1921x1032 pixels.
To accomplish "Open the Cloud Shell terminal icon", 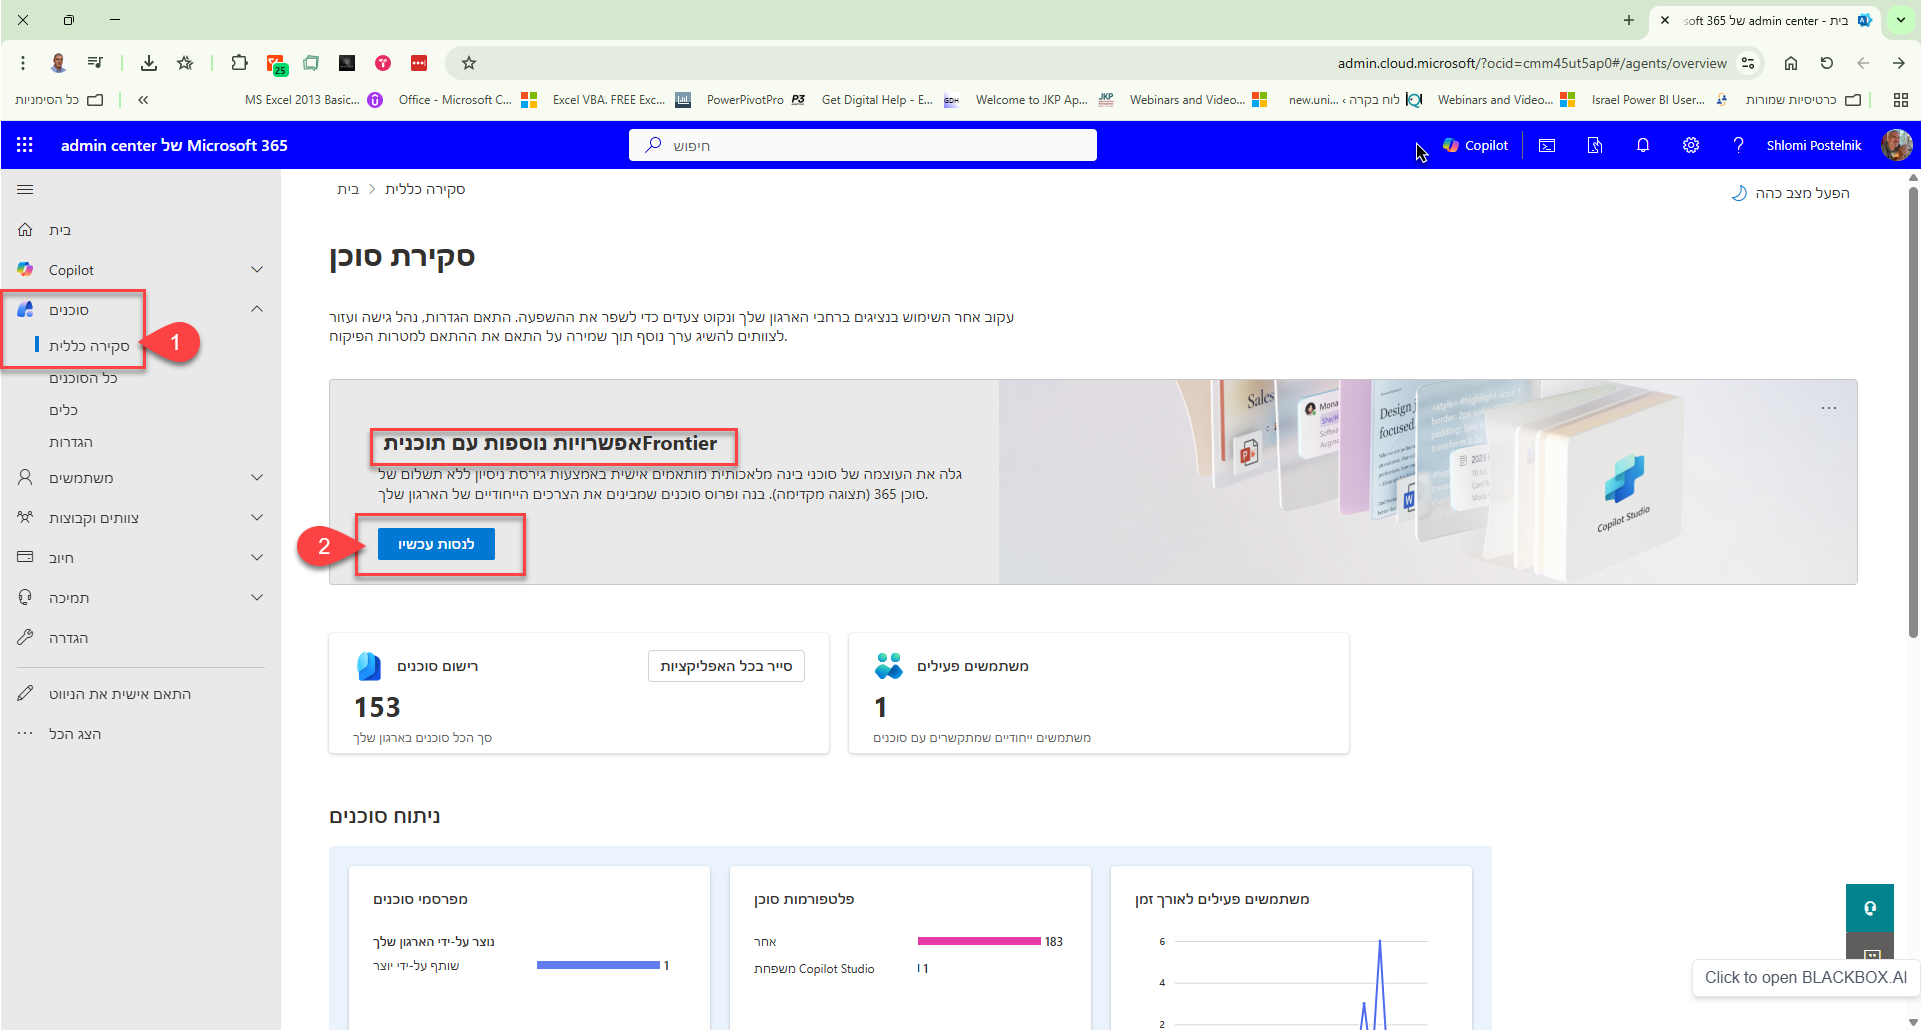I will tap(1546, 145).
